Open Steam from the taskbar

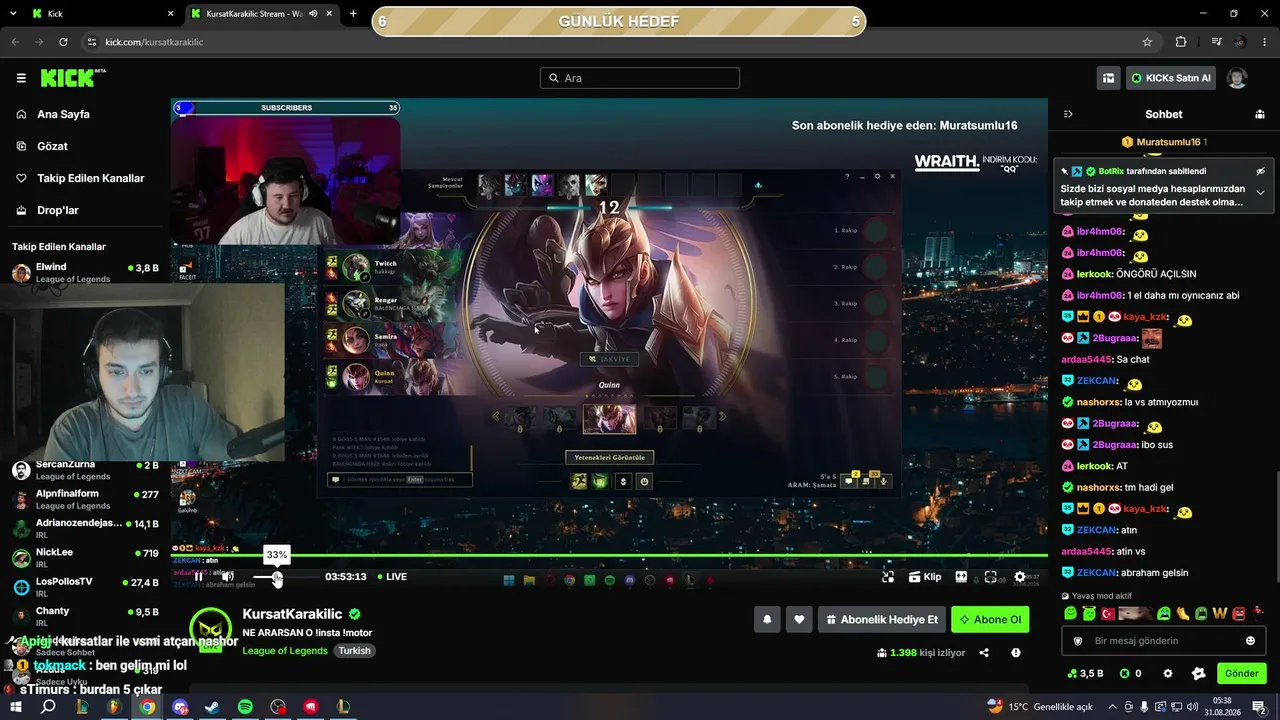pyautogui.click(x=212, y=707)
